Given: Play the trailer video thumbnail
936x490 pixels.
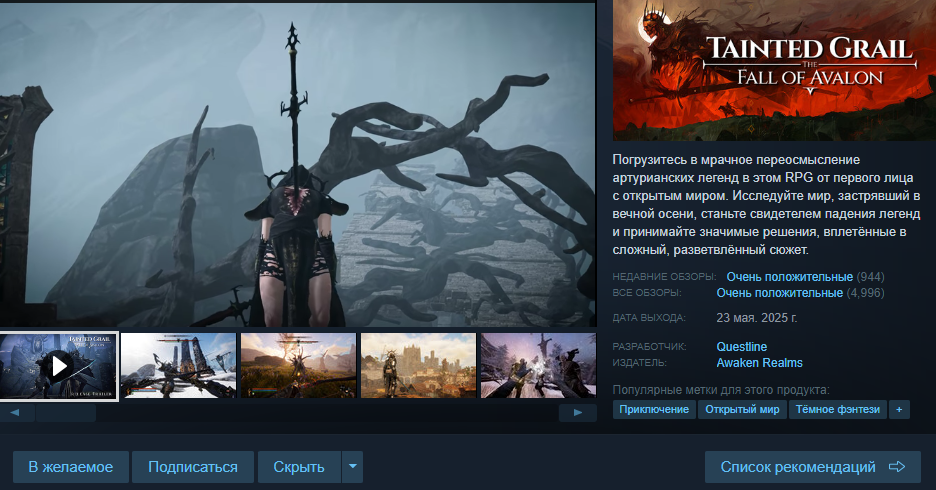Looking at the screenshot, I should point(58,366).
